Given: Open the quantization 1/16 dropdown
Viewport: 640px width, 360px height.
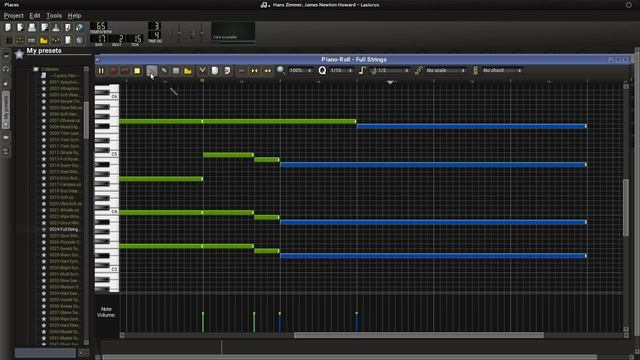Looking at the screenshot, I should pos(342,71).
